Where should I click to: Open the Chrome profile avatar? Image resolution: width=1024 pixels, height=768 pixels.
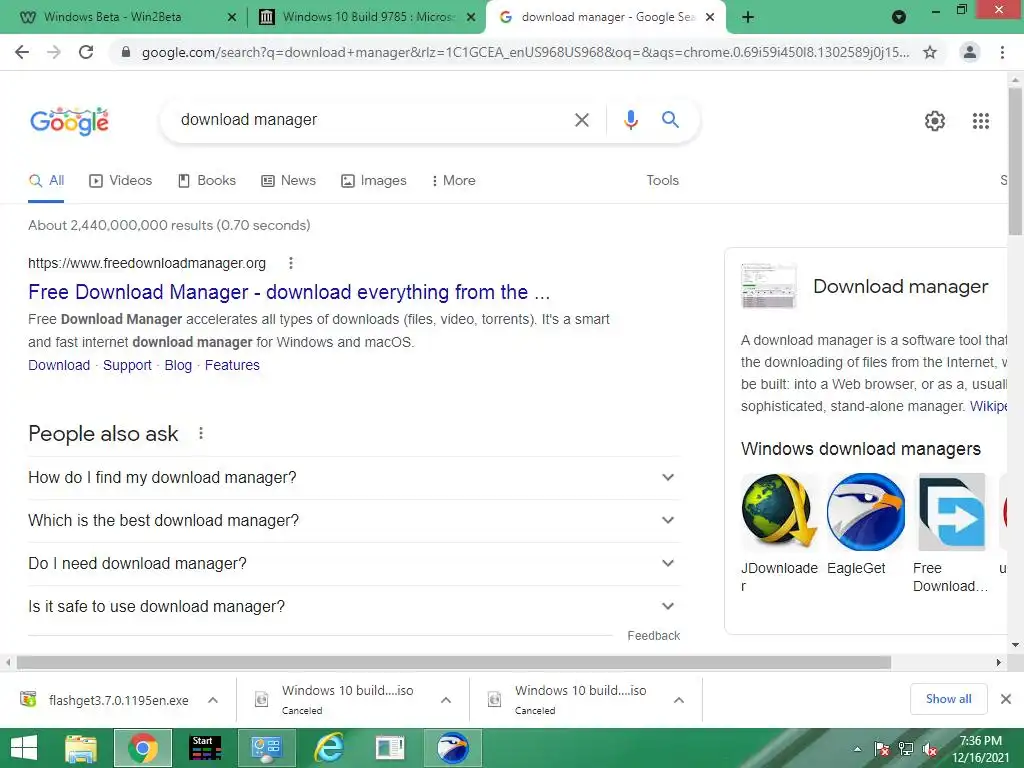point(970,52)
